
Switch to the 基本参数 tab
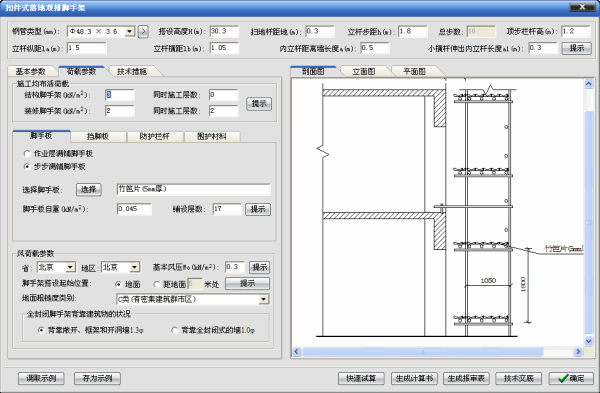[31, 71]
